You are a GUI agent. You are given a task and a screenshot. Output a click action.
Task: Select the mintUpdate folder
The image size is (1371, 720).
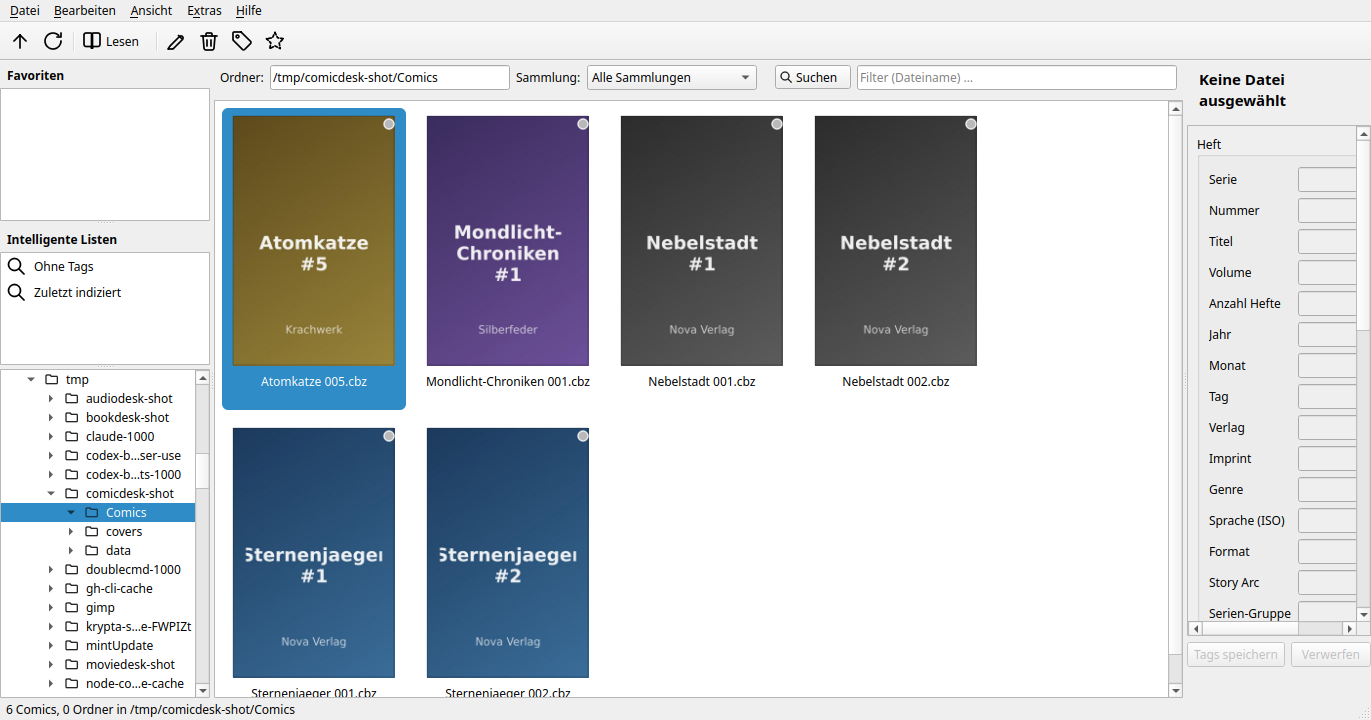tap(119, 646)
